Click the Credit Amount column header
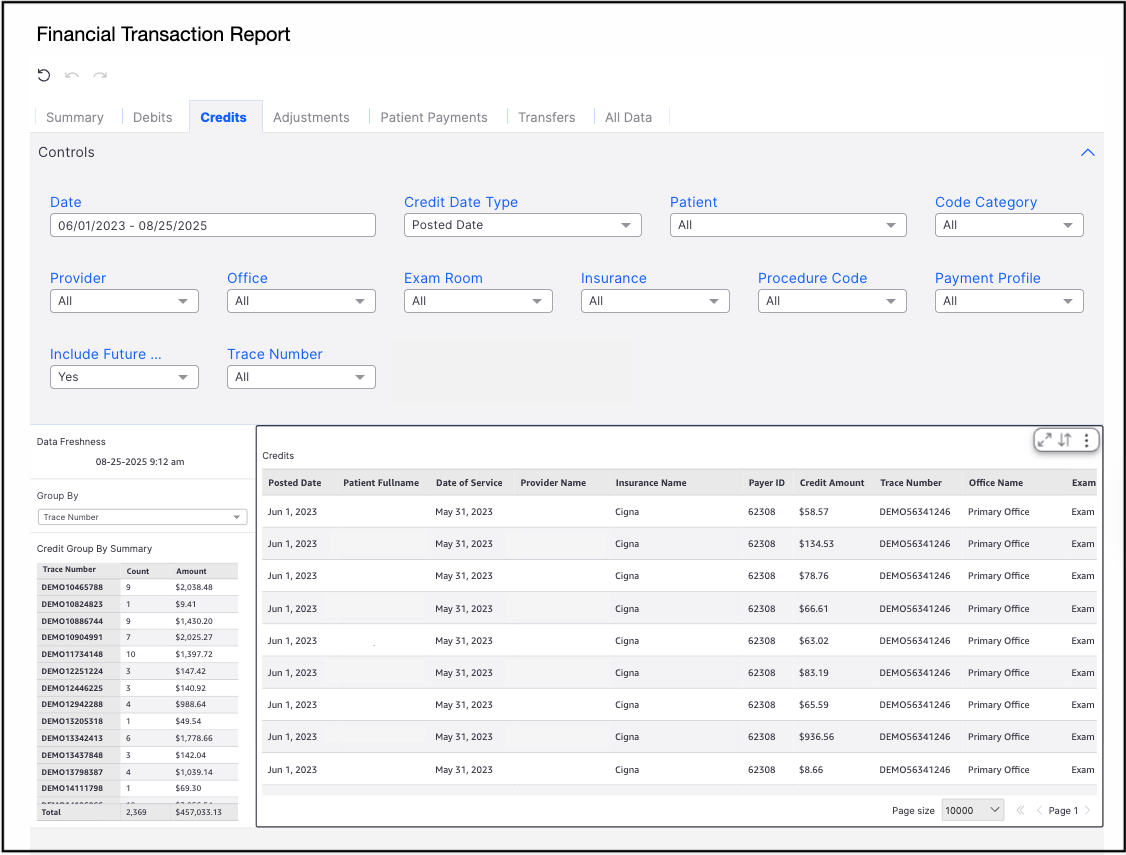The image size is (1126, 855). click(832, 483)
